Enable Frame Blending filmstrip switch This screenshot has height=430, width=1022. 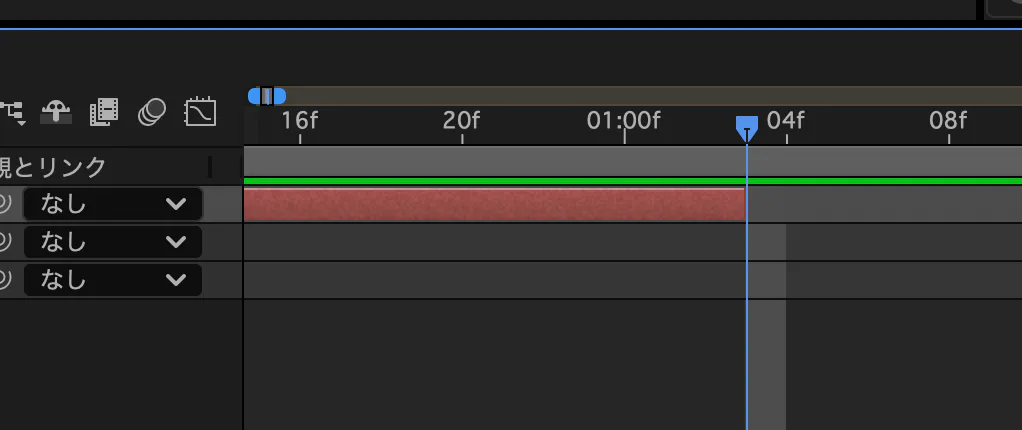[104, 112]
